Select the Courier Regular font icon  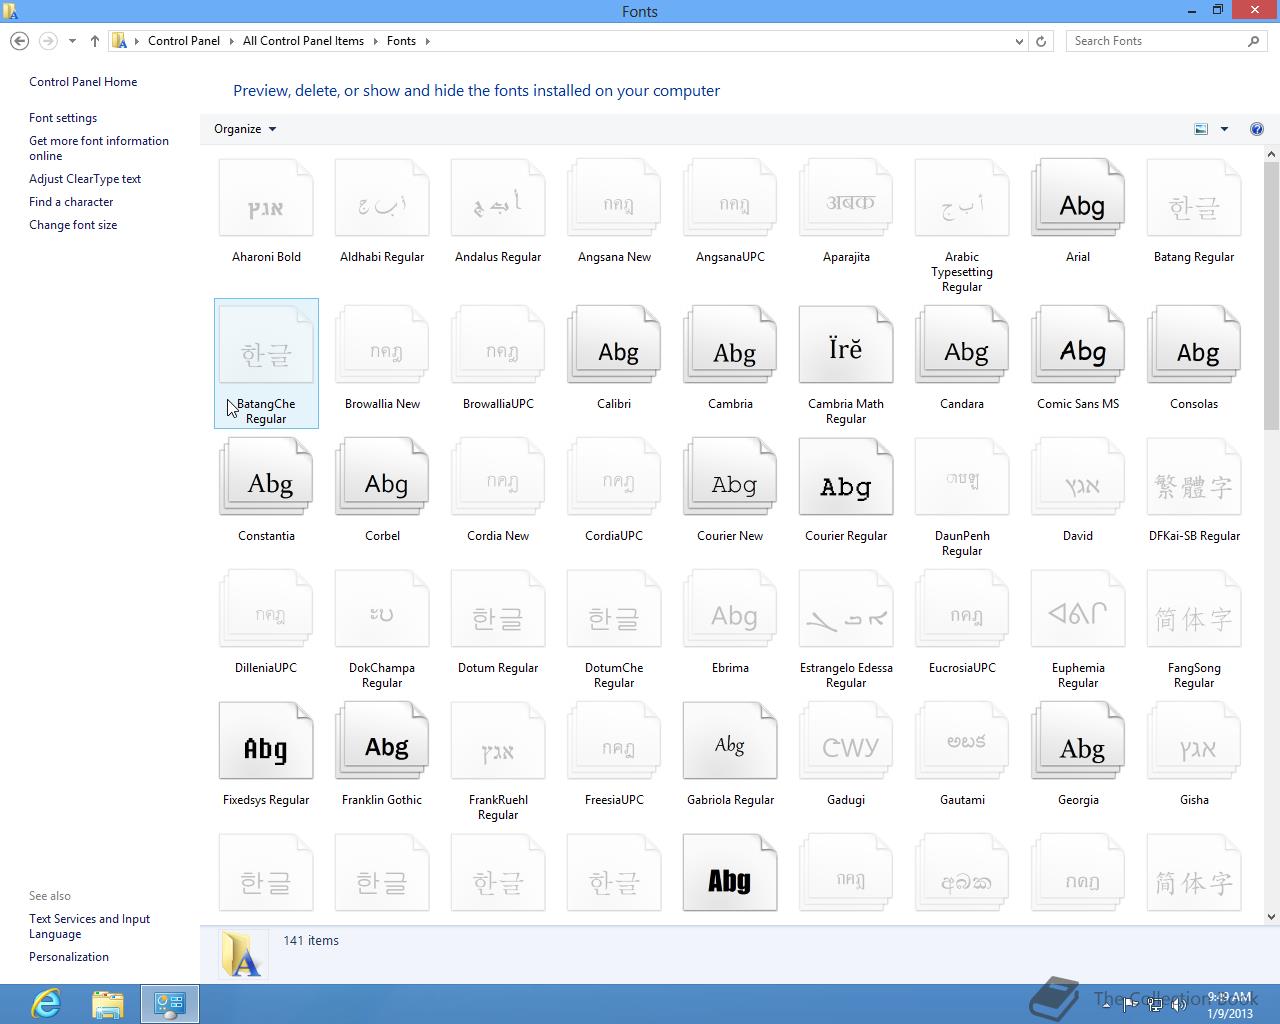(x=846, y=477)
